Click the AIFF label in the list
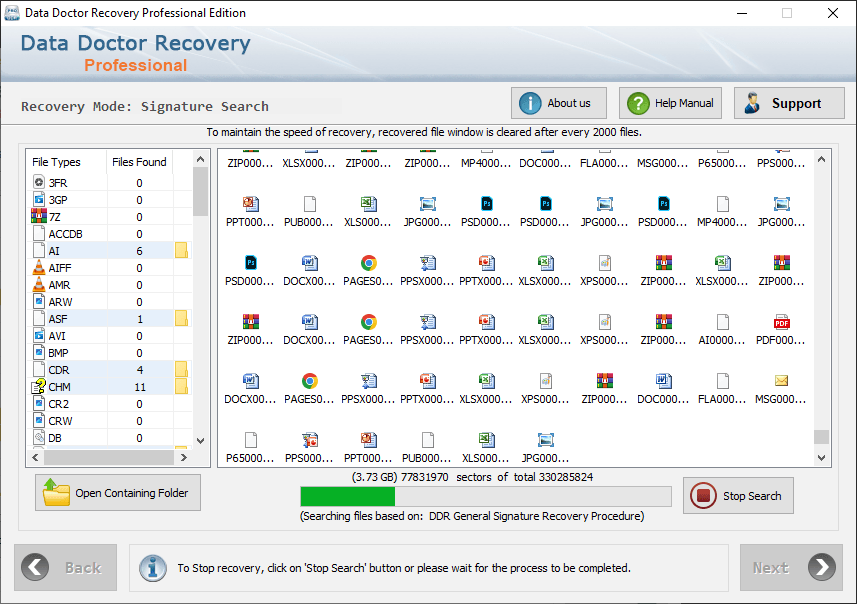857x604 pixels. click(60, 268)
